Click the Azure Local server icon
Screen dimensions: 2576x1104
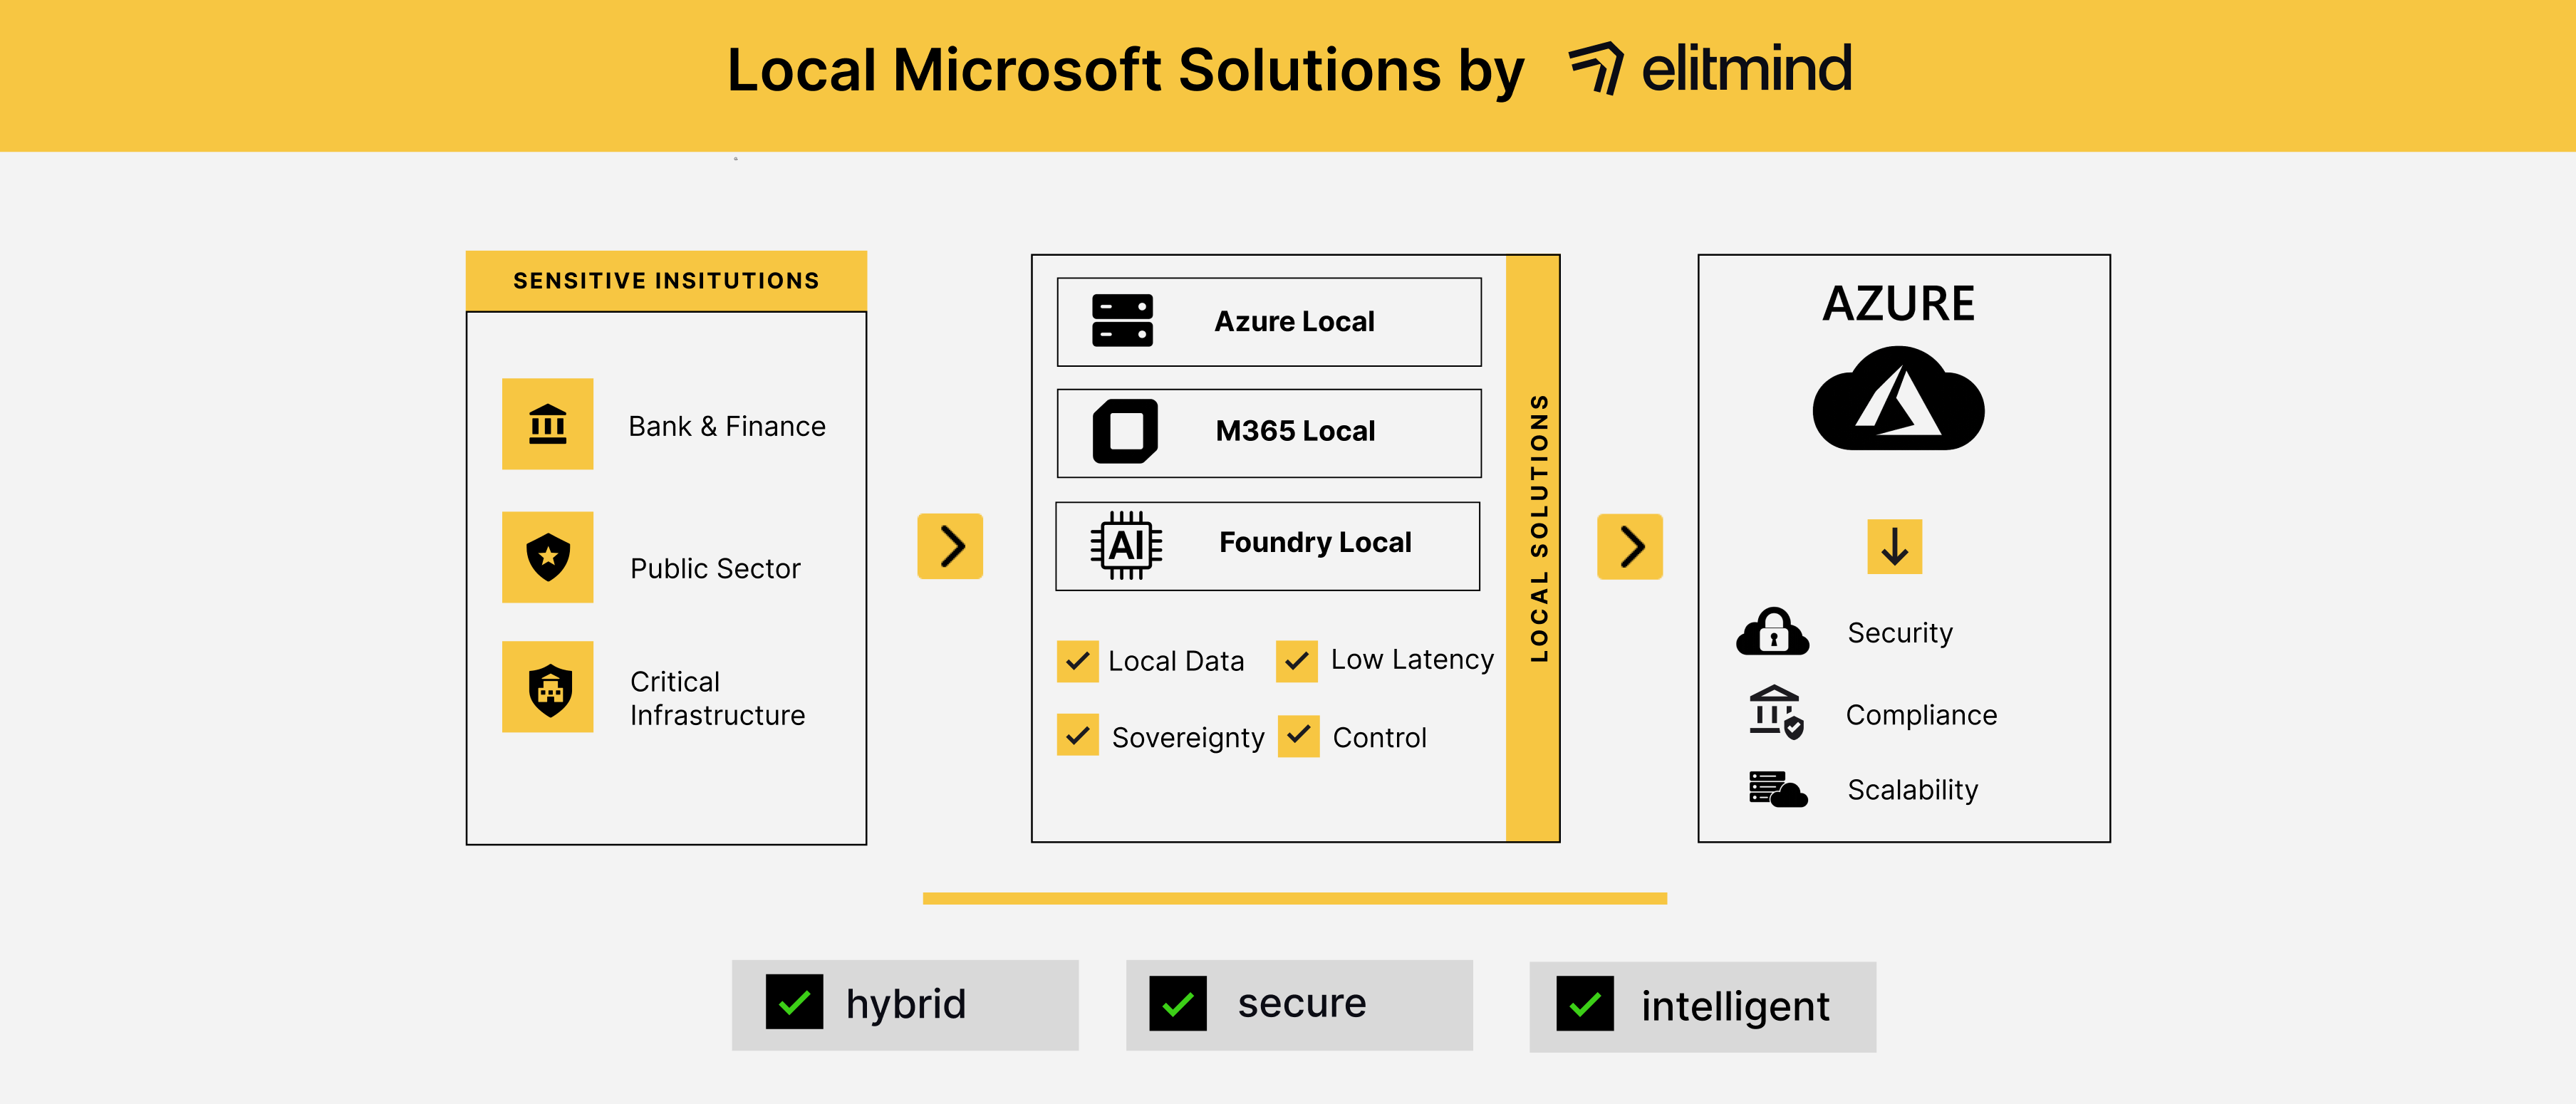1122,321
